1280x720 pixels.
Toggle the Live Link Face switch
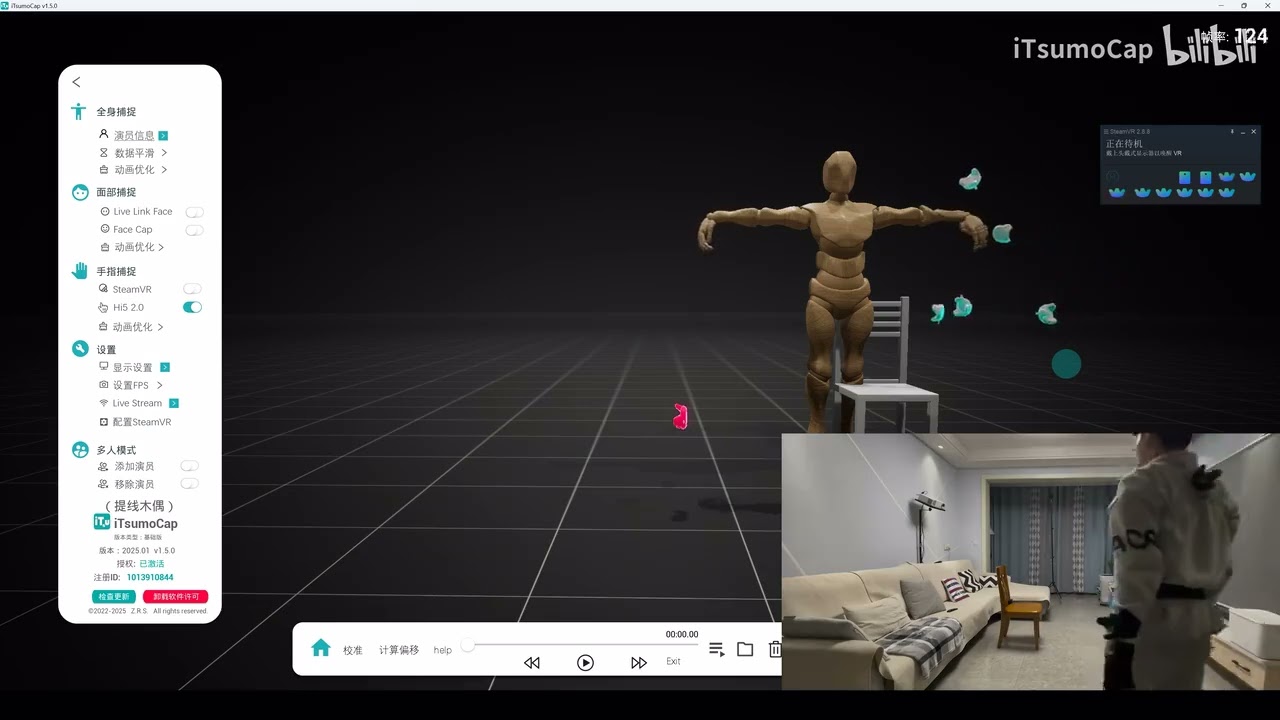point(194,212)
